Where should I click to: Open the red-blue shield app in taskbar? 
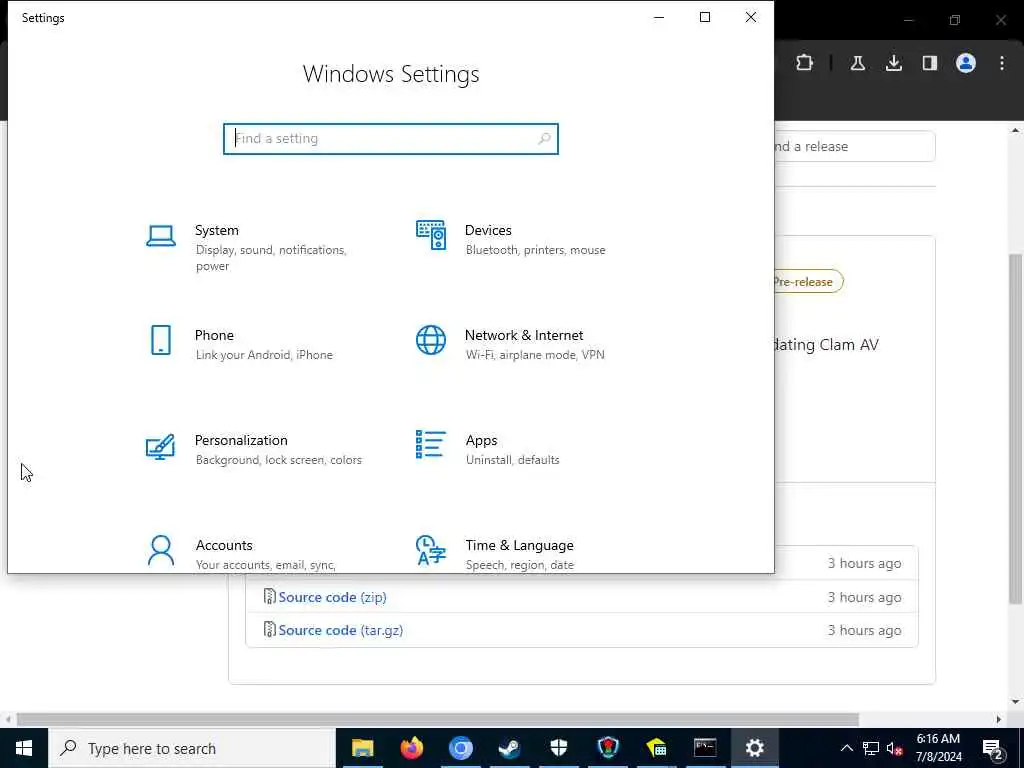pos(607,748)
